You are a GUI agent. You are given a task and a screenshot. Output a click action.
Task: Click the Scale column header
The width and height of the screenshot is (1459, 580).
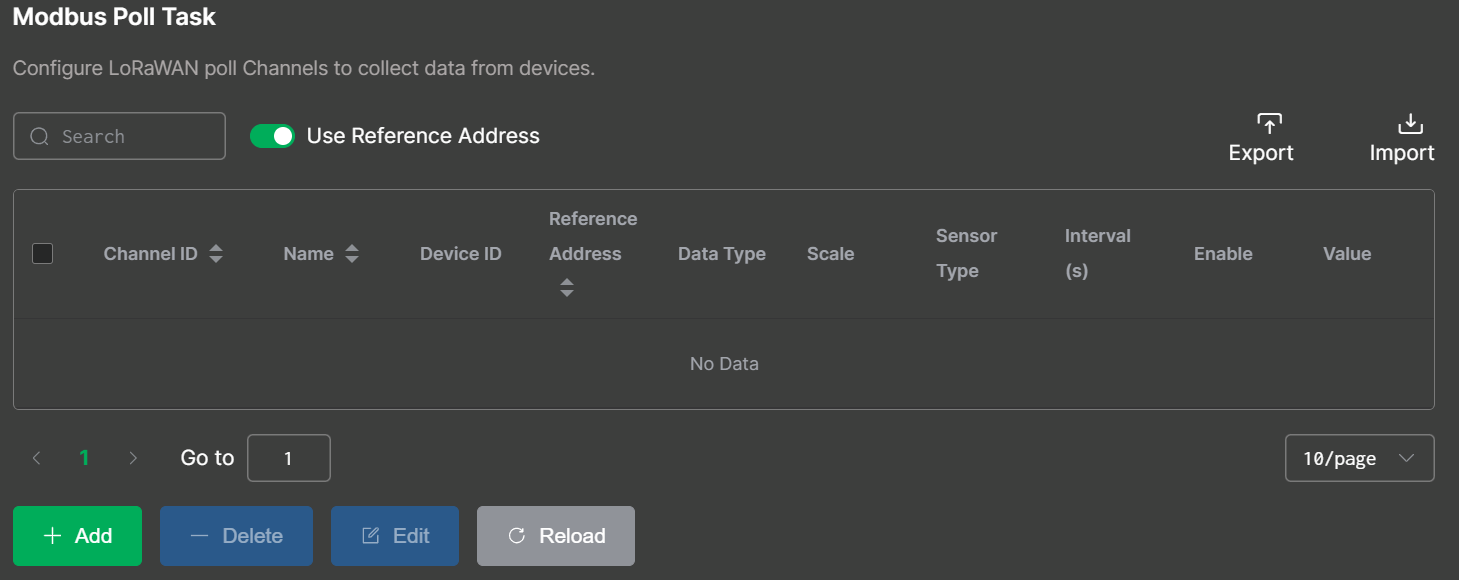pos(831,254)
